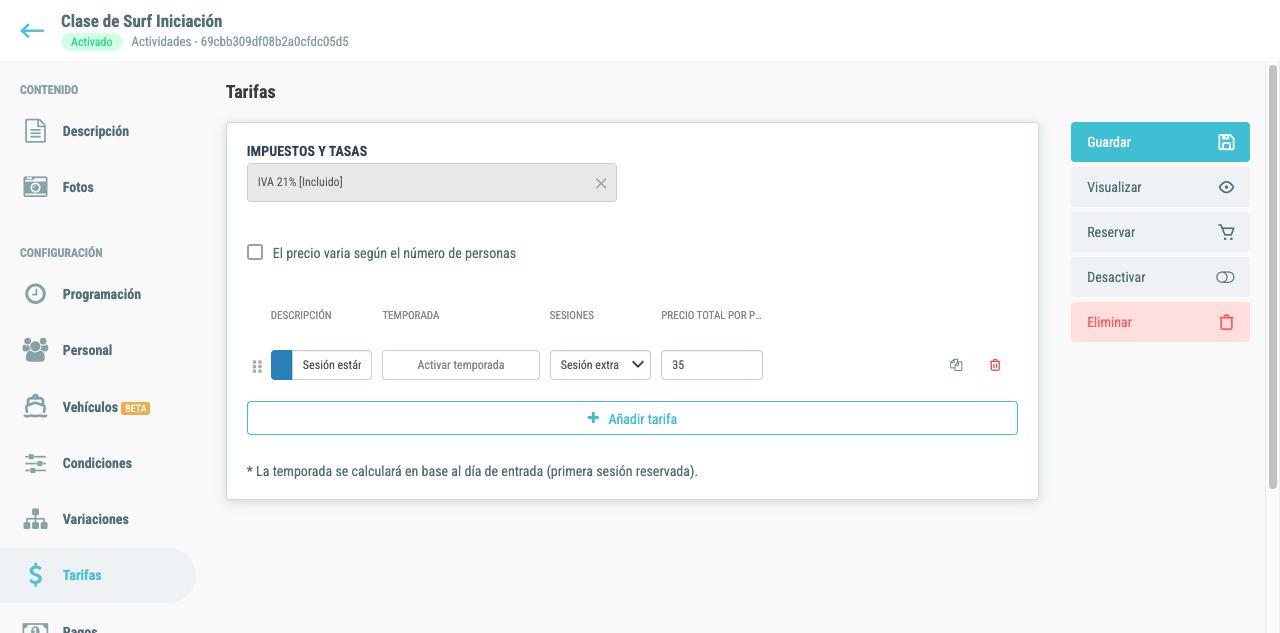Open the Vehículos BETA section
The image size is (1280, 633).
(98, 407)
